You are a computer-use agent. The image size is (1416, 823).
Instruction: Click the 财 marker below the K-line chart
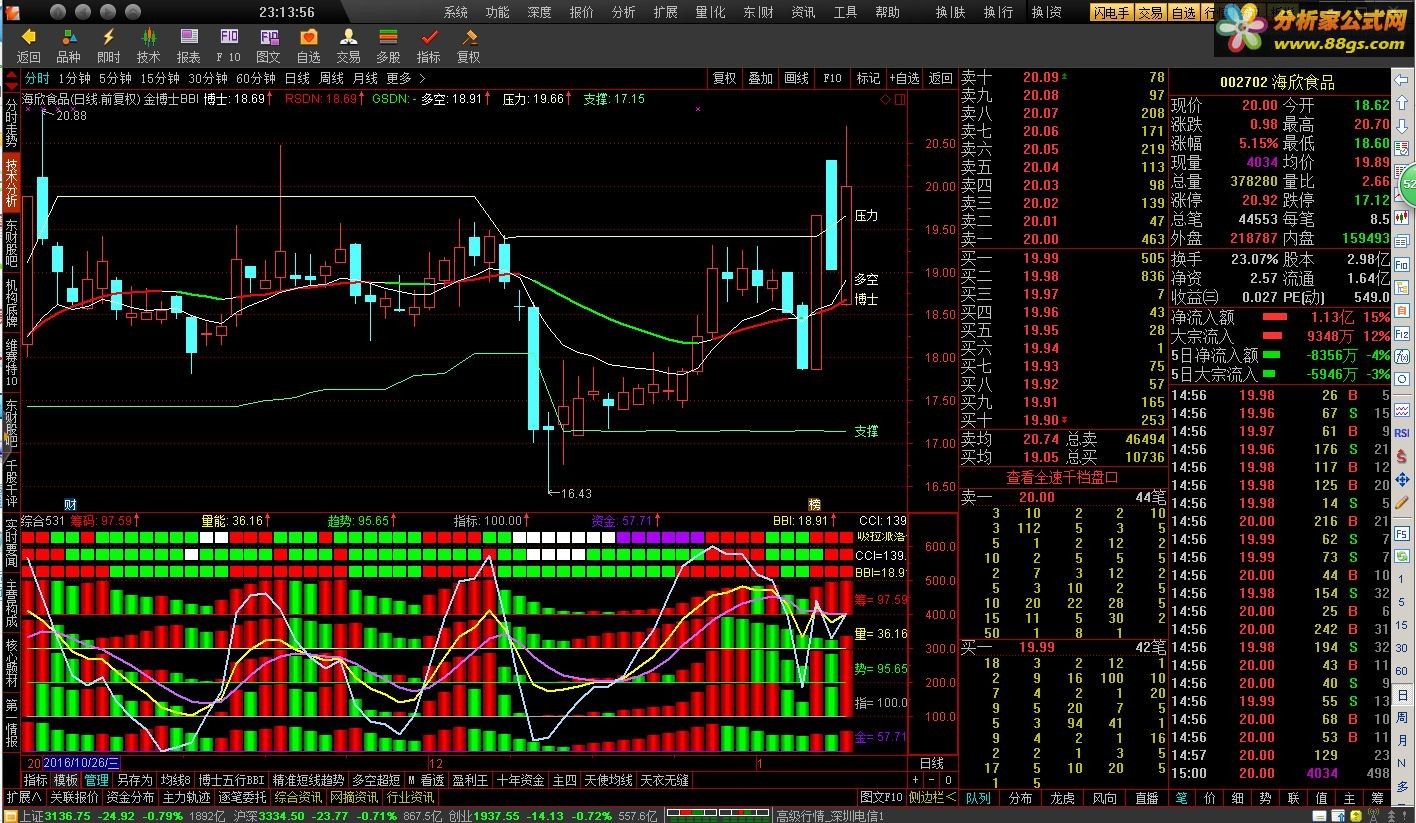point(70,504)
